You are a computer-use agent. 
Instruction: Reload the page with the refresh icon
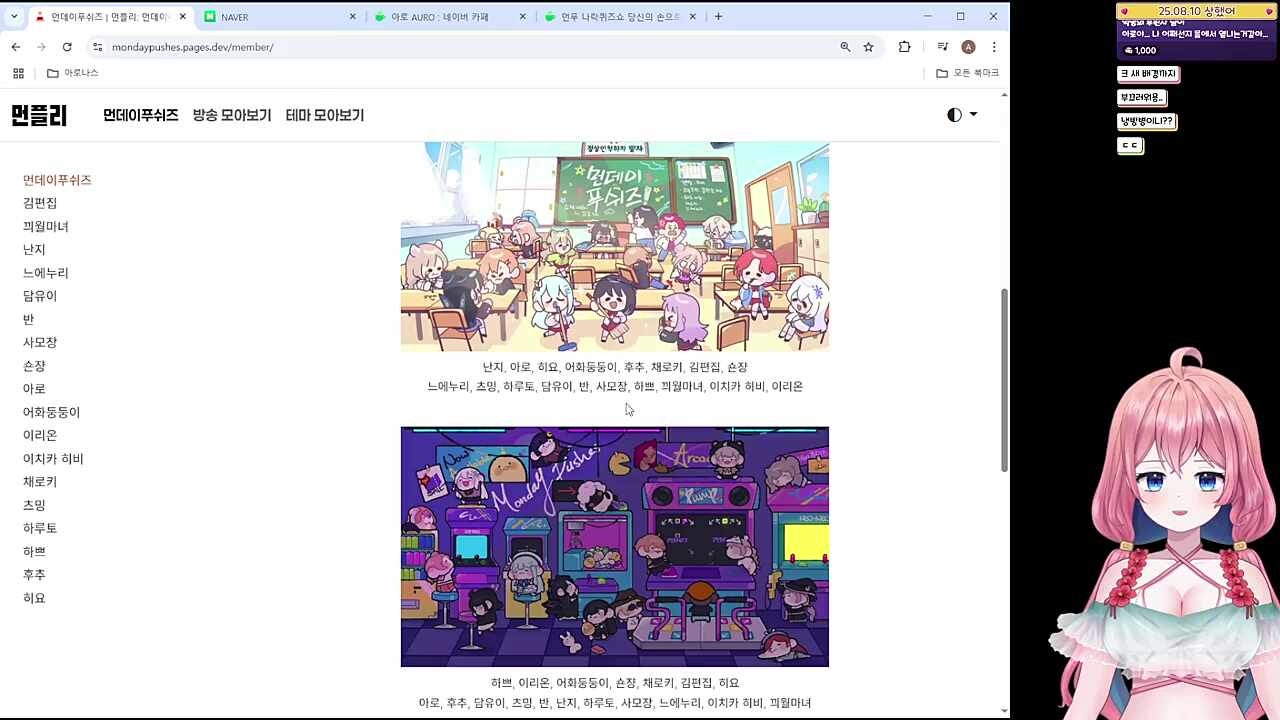(67, 47)
